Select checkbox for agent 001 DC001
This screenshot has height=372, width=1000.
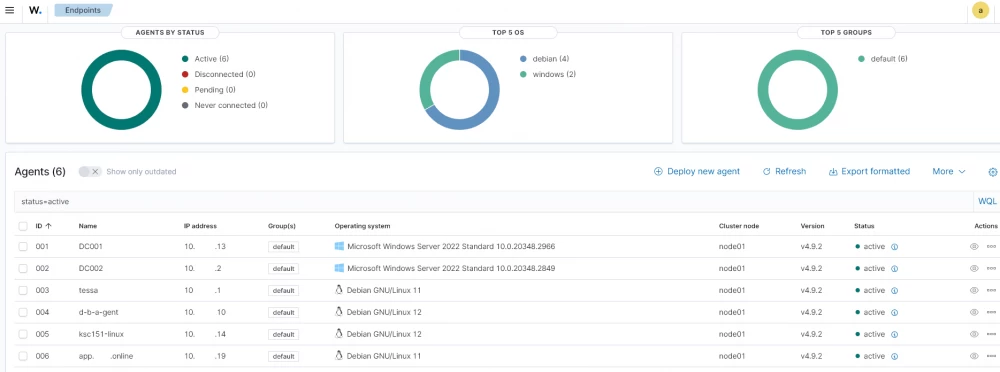[x=23, y=247]
